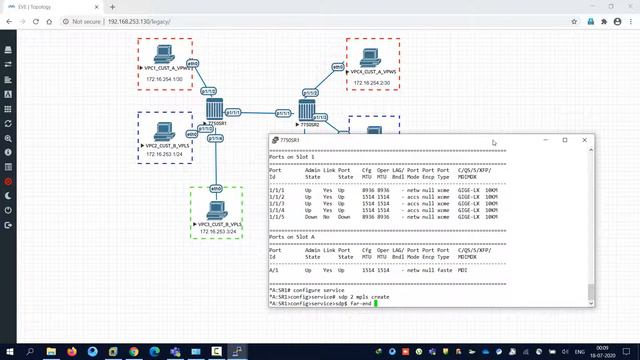
Task: Click the PuTTY icon in 7750SR1 title bar
Action: pyautogui.click(x=275, y=140)
